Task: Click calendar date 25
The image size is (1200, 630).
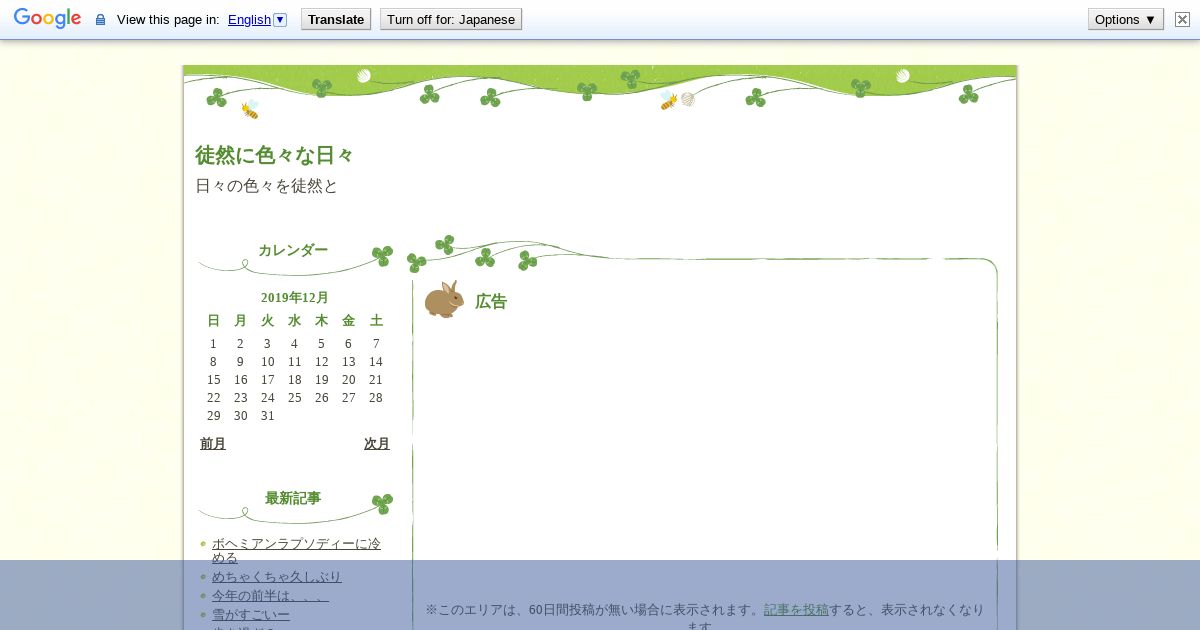Action: (x=295, y=397)
